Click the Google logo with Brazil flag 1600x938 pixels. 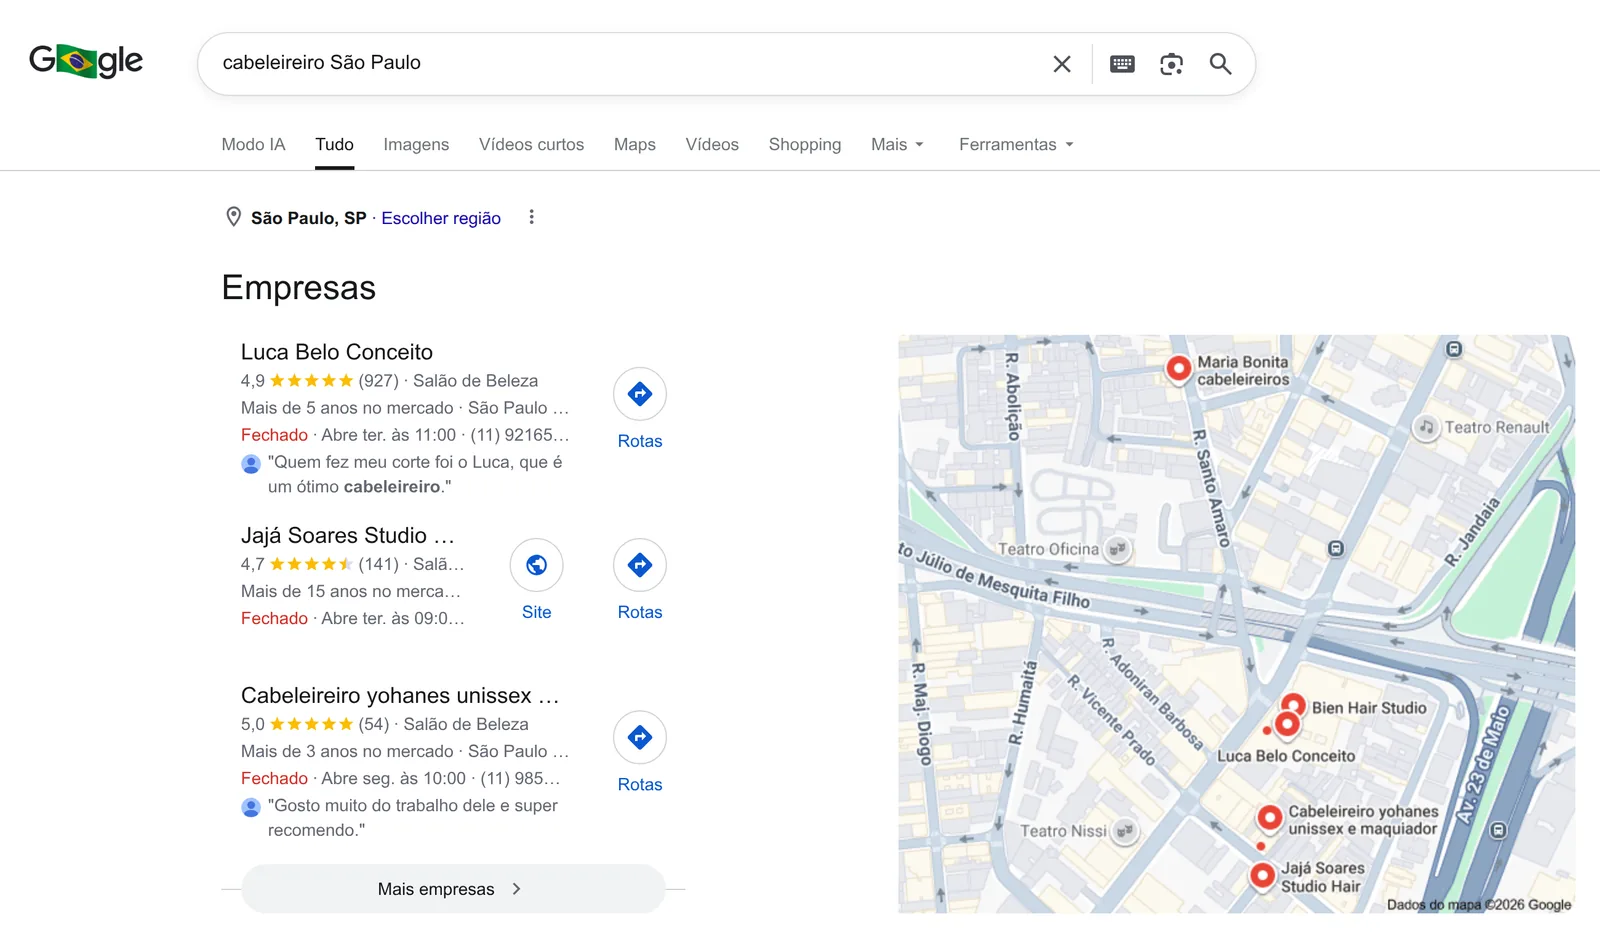86,62
